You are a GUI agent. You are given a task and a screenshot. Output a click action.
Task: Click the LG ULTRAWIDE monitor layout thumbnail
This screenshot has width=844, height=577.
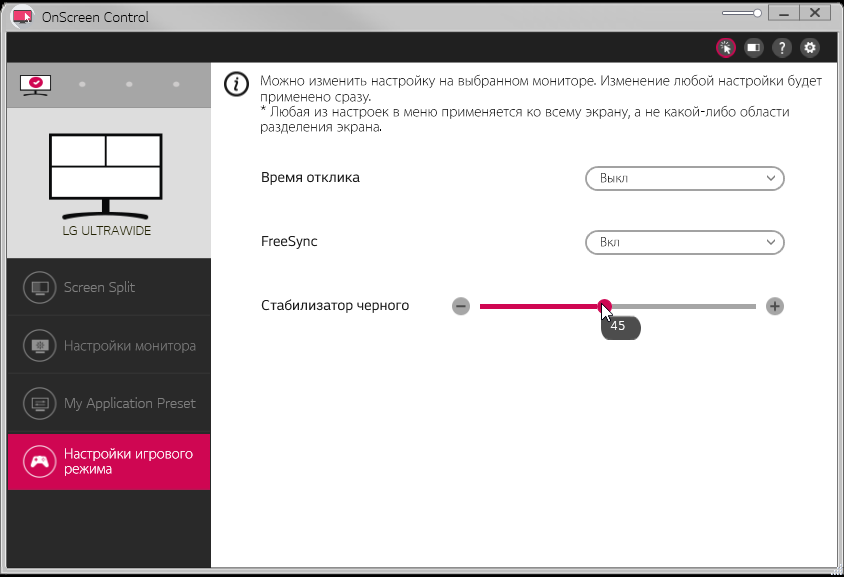coord(106,176)
